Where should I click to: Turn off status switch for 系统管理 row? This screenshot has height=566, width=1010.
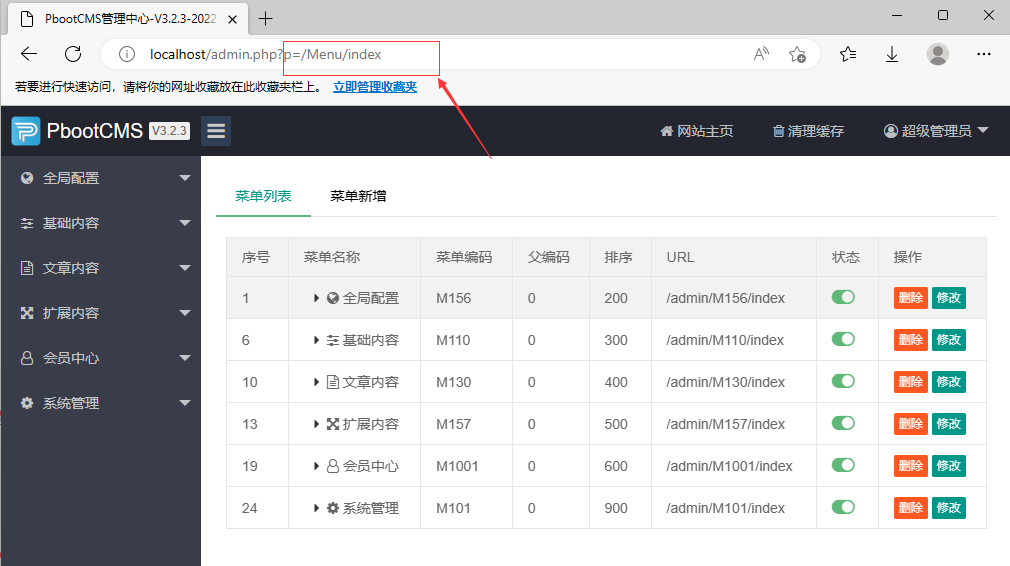pos(843,507)
